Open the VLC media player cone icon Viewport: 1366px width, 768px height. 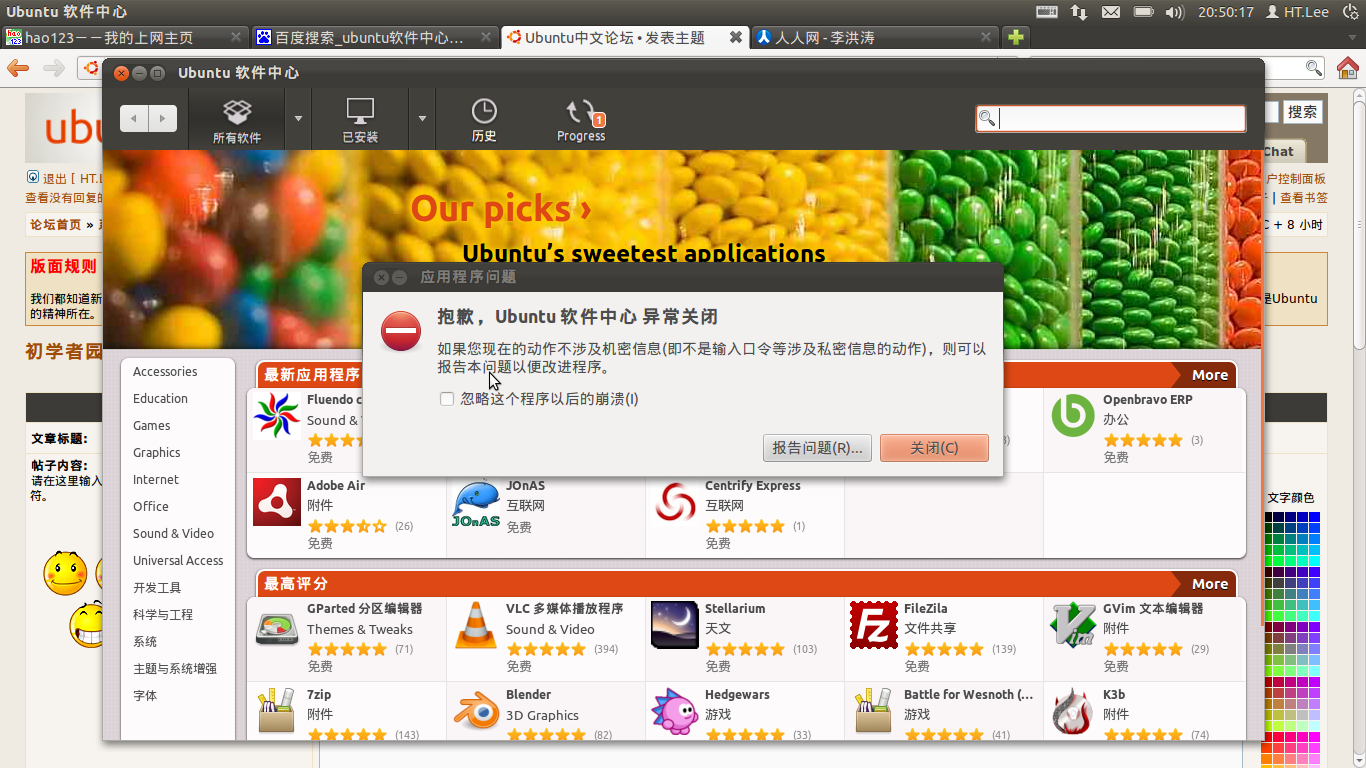[476, 625]
